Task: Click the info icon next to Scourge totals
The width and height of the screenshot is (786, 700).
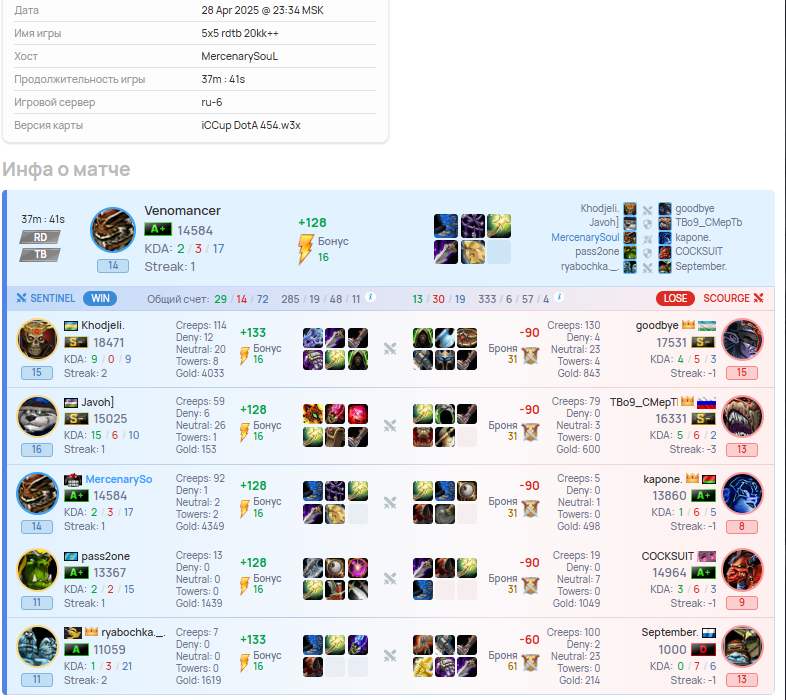Action: tap(559, 297)
